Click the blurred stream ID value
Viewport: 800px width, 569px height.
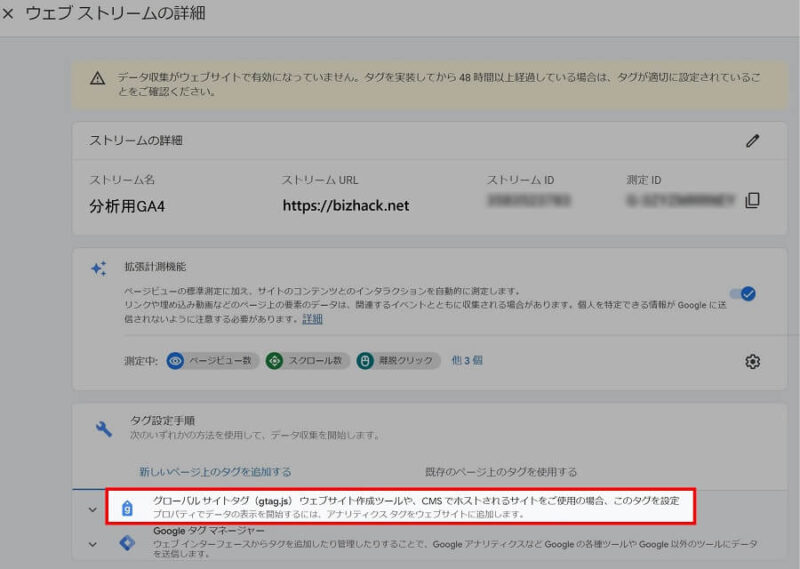[x=529, y=200]
